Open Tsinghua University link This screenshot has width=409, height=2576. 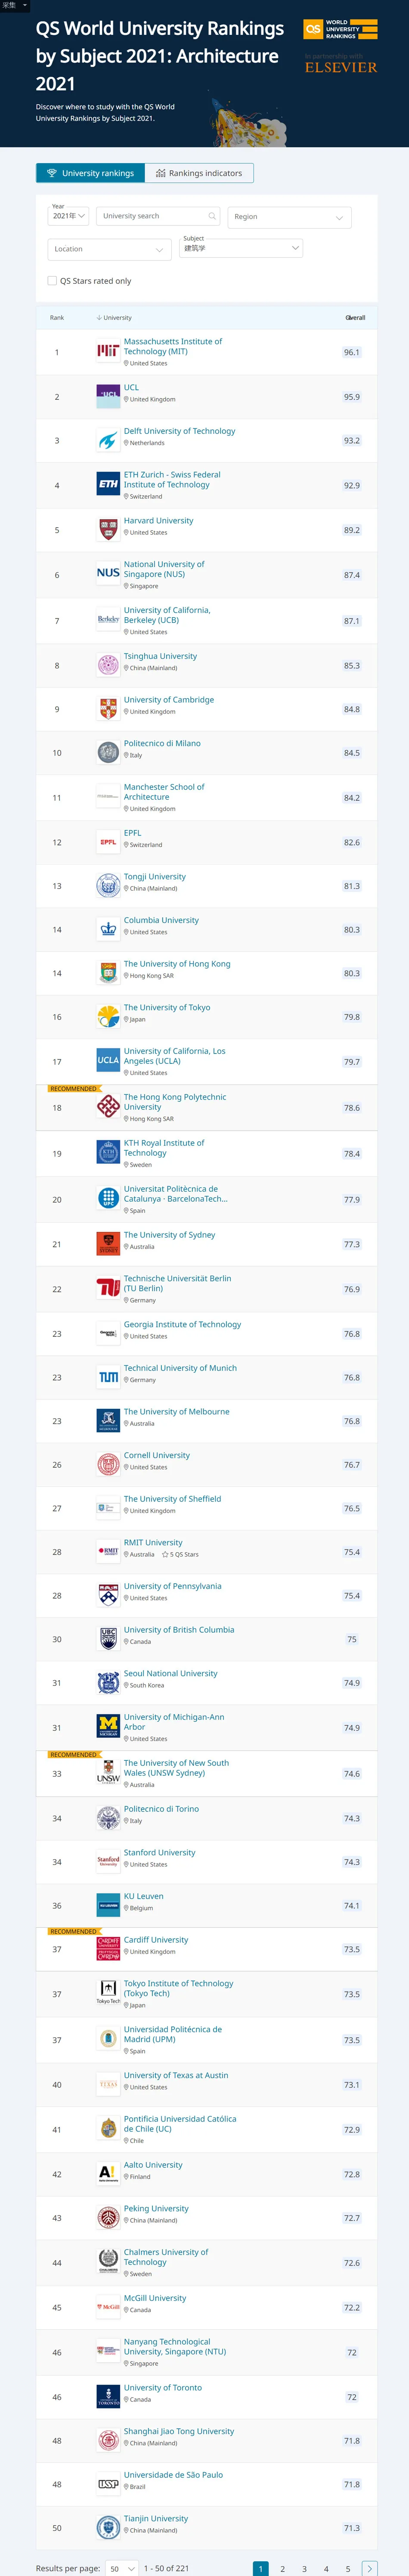pyautogui.click(x=160, y=656)
